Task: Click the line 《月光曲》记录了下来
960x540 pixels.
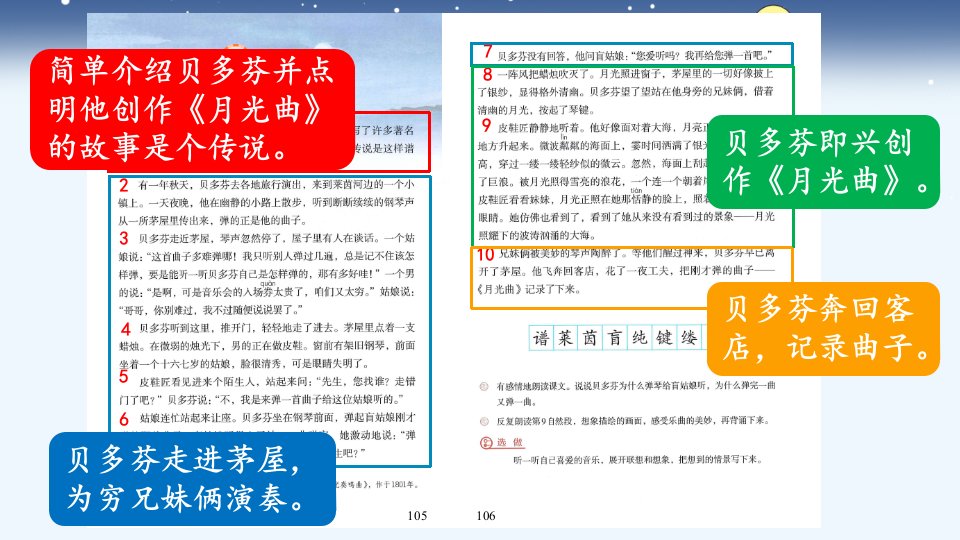Action: pos(528,289)
